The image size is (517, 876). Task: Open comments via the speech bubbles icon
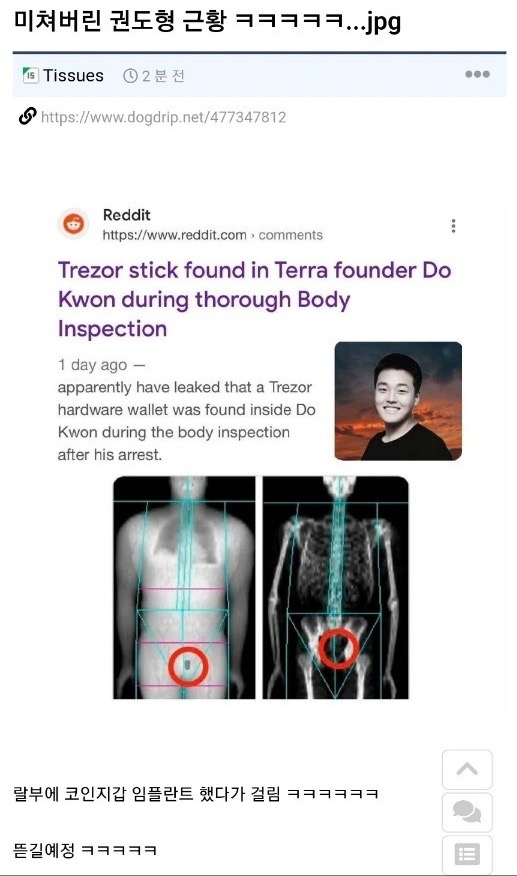point(467,812)
